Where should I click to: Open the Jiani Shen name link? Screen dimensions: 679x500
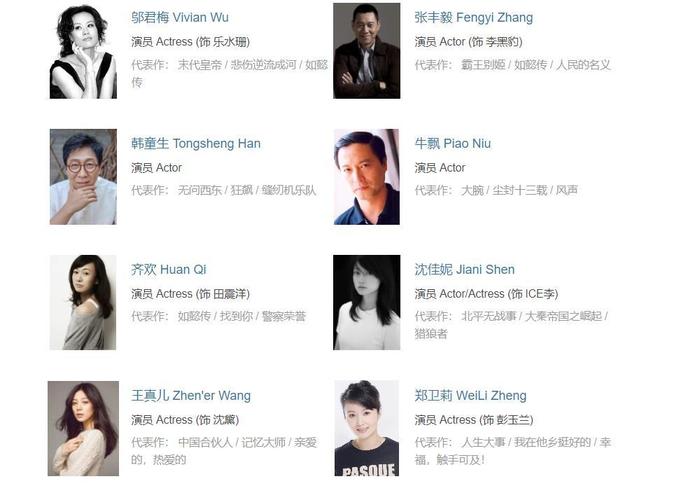point(464,270)
